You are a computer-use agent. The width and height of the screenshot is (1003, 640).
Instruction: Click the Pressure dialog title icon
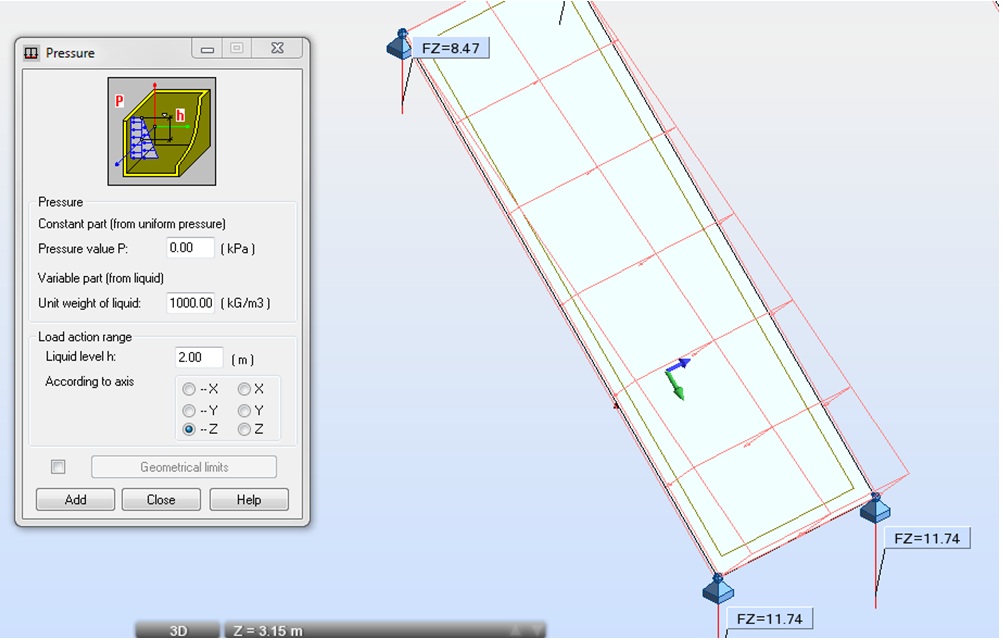[x=31, y=53]
